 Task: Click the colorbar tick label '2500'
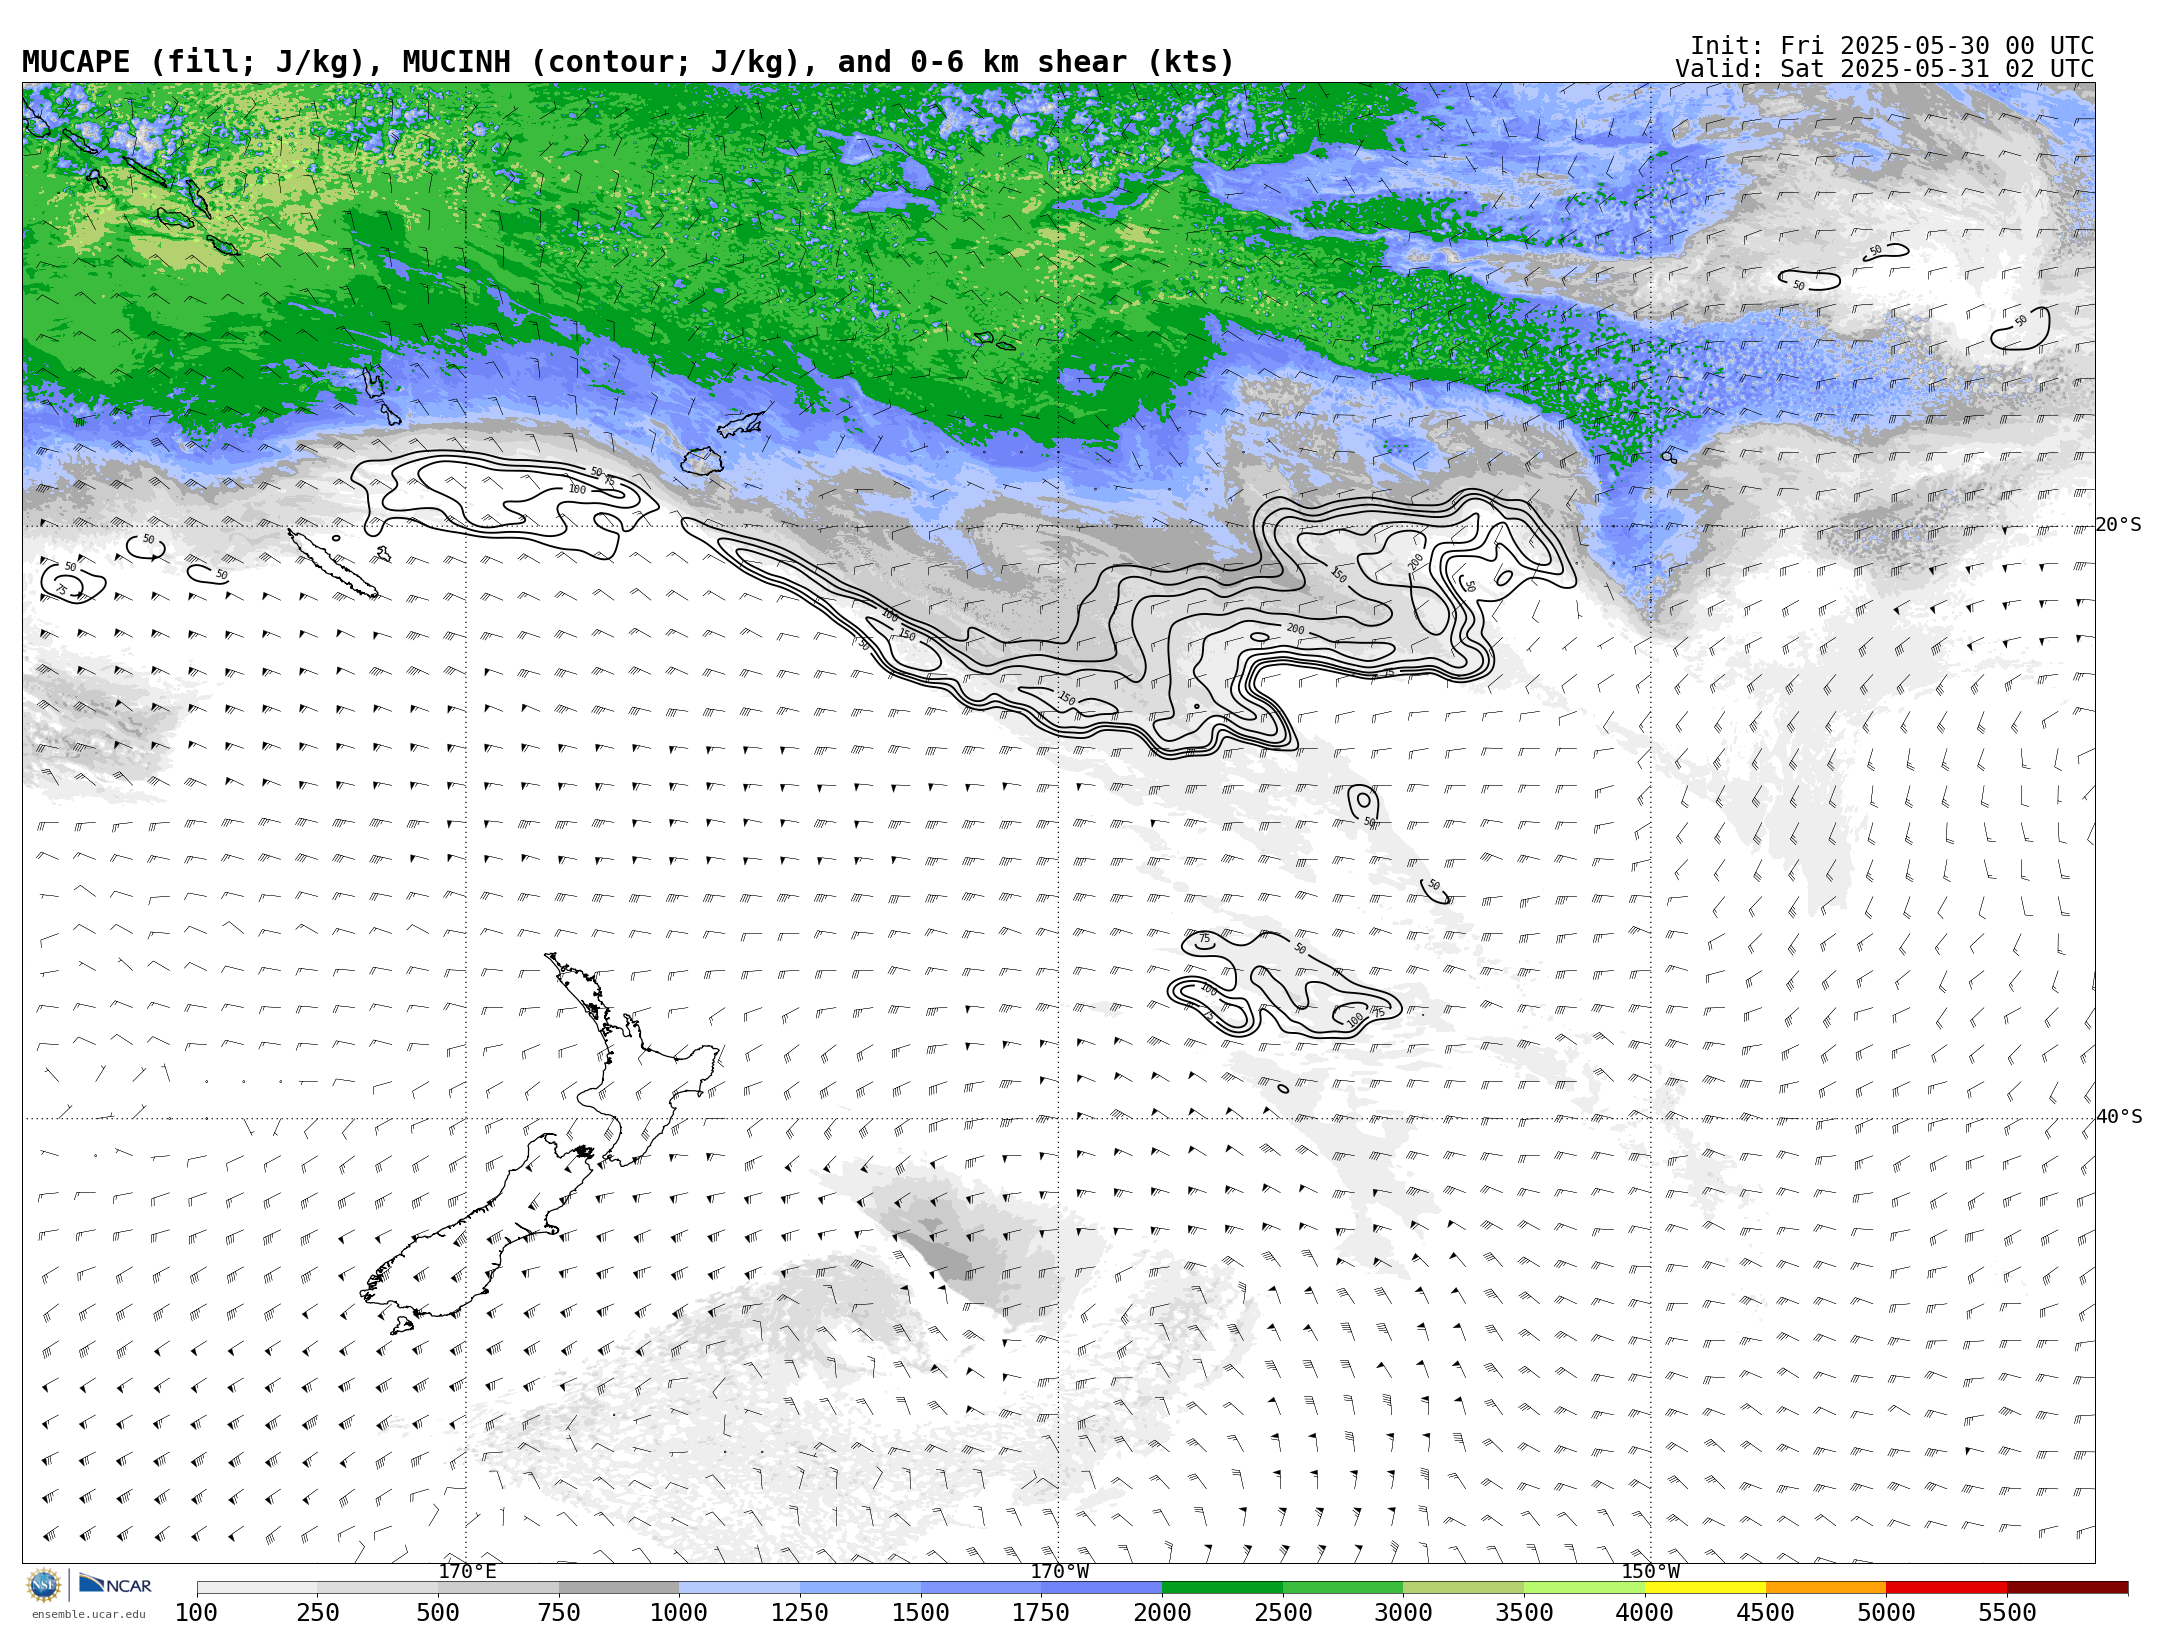pyautogui.click(x=1283, y=1613)
